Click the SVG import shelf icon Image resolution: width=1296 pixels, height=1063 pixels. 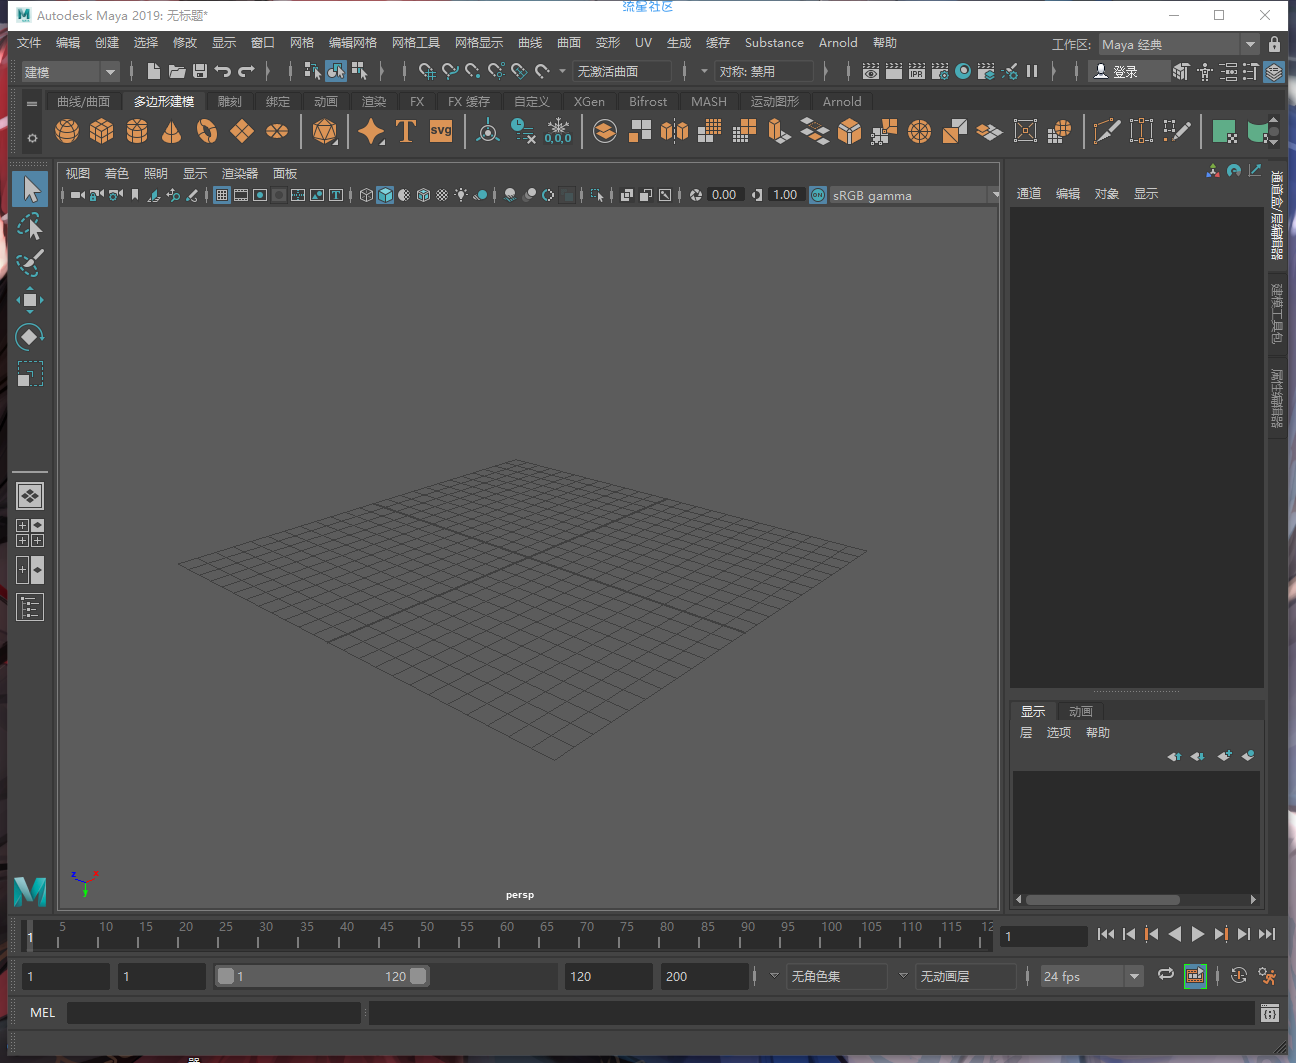(441, 131)
